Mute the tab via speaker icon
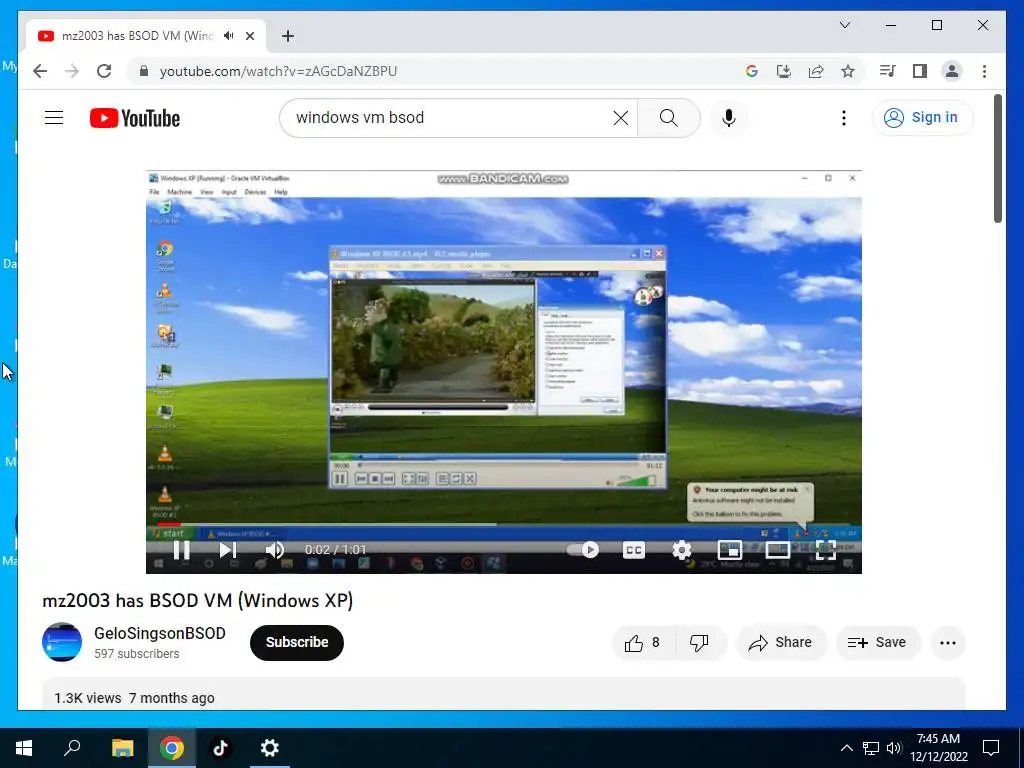Viewport: 1024px width, 768px height. pos(229,36)
